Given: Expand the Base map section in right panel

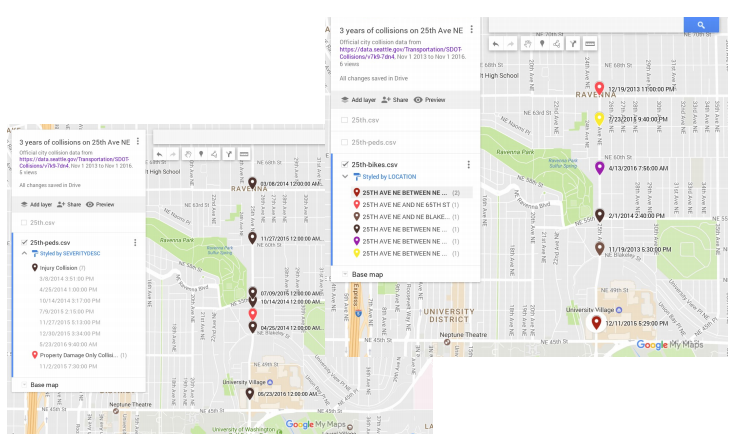Looking at the screenshot, I should (345, 274).
